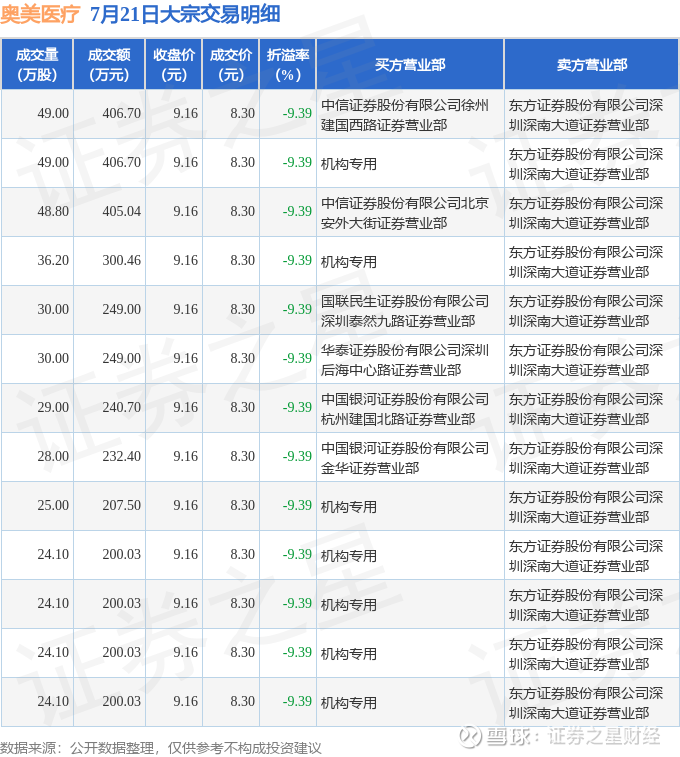The height and width of the screenshot is (757, 680).
Task: Click 9.16 closing price in the 36.20 row
Action: coord(186,260)
